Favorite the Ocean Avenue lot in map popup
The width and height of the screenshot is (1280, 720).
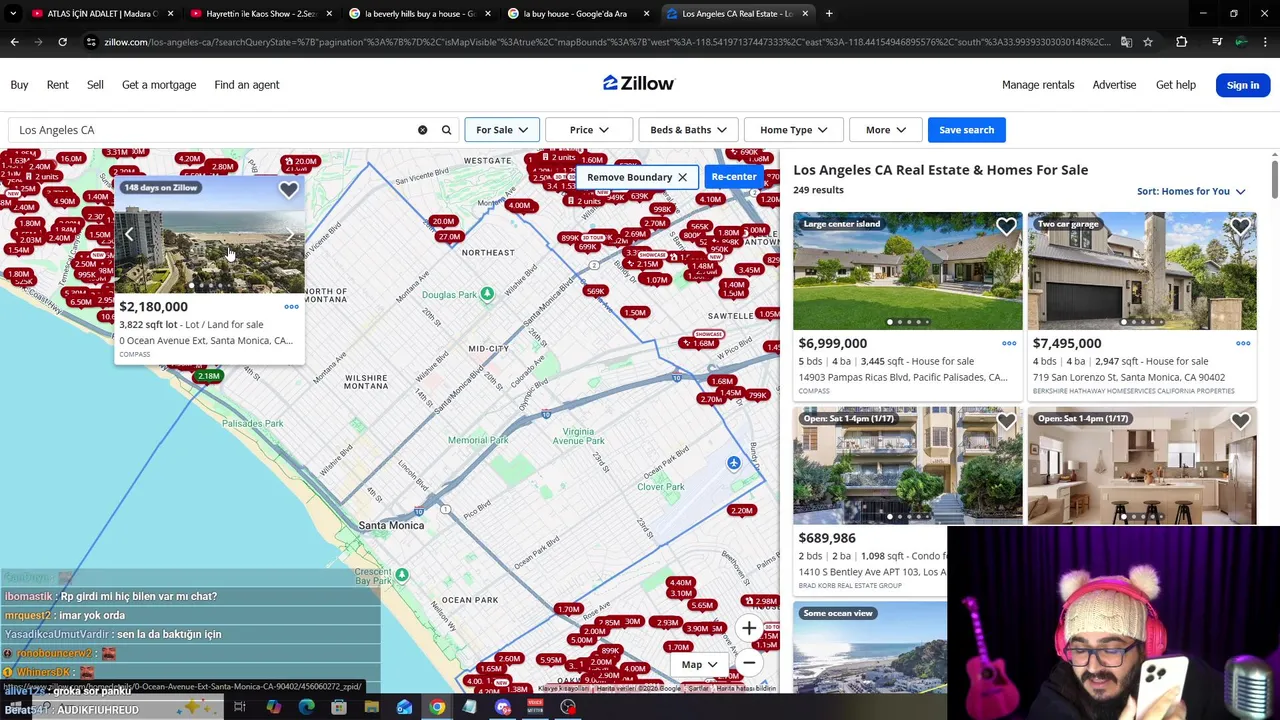[288, 190]
